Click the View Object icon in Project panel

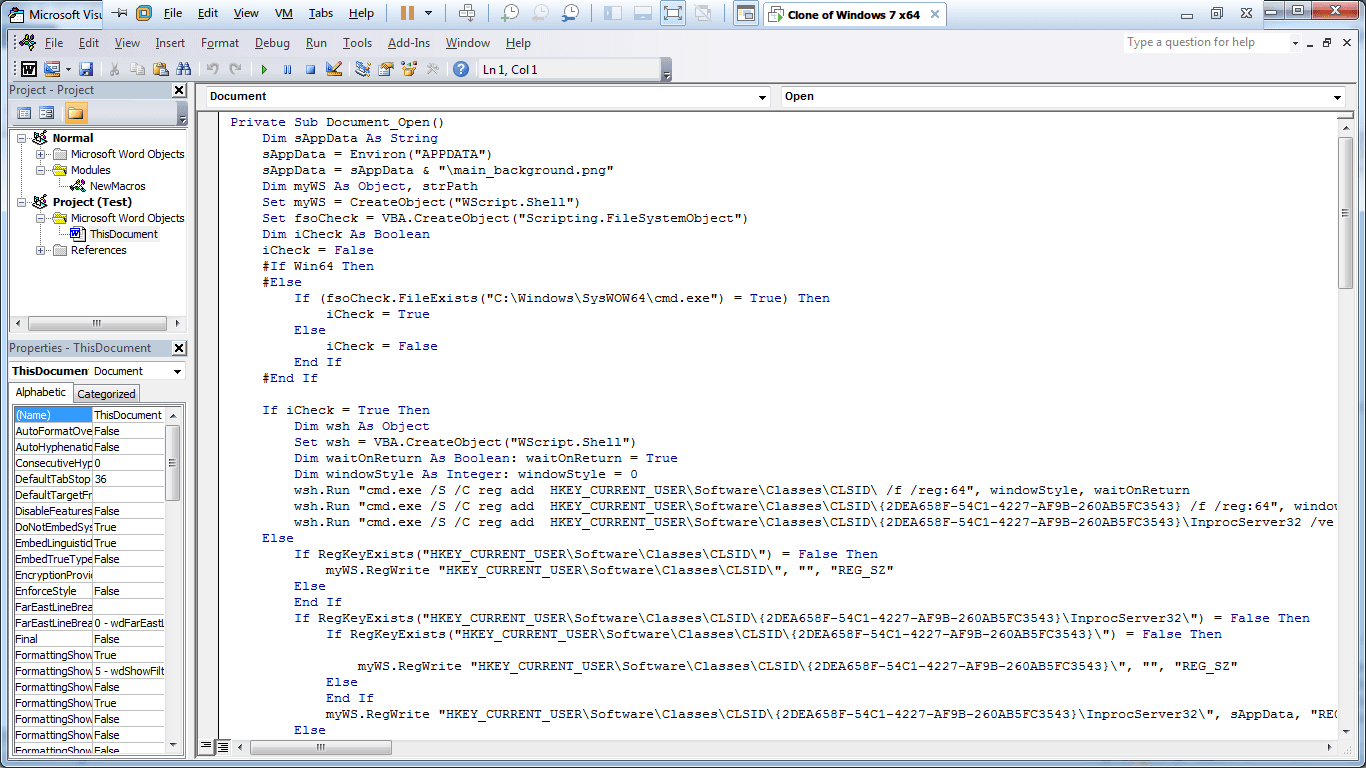coord(46,113)
